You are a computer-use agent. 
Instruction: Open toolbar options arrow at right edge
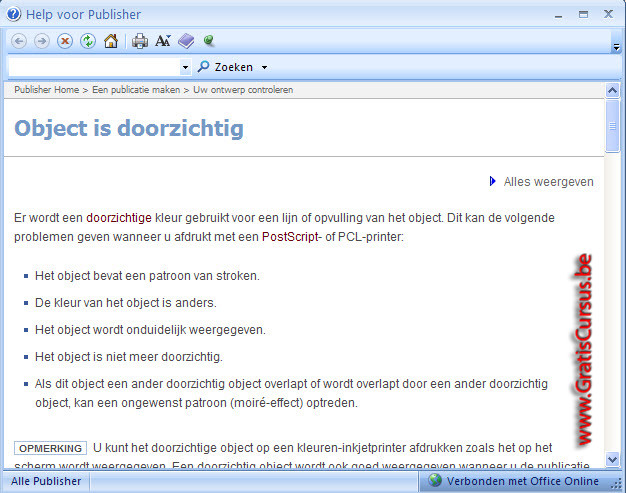click(x=616, y=48)
